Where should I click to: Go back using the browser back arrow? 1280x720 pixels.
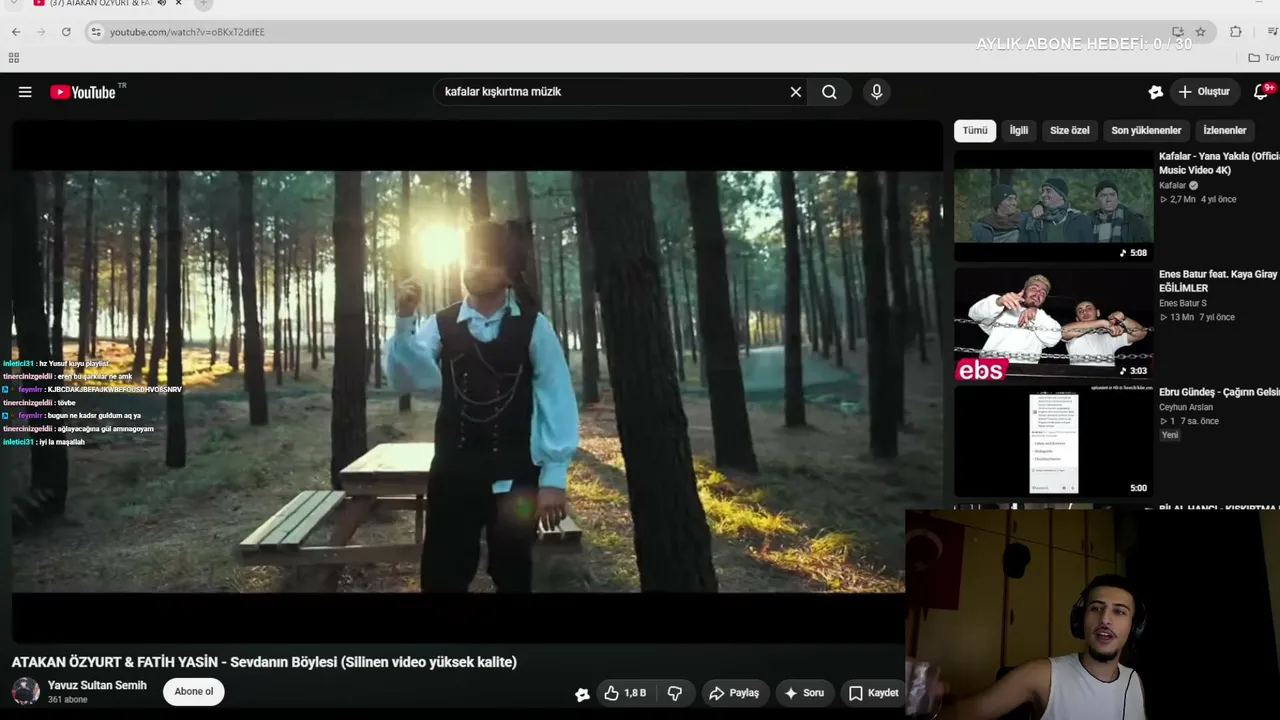(x=16, y=32)
